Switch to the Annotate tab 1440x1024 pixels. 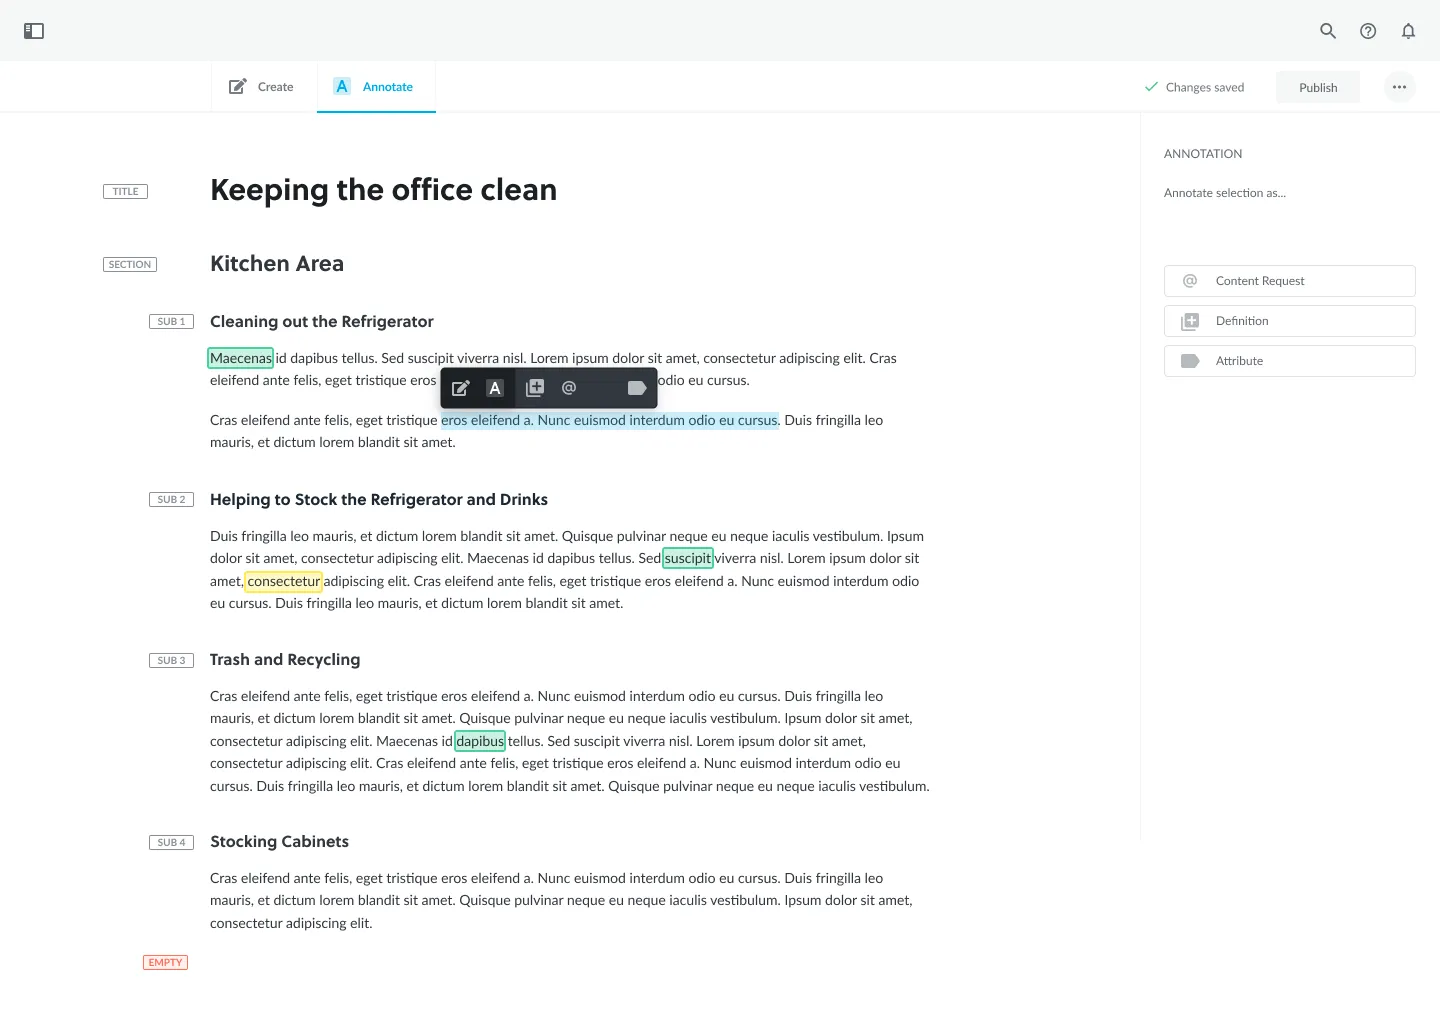[376, 87]
